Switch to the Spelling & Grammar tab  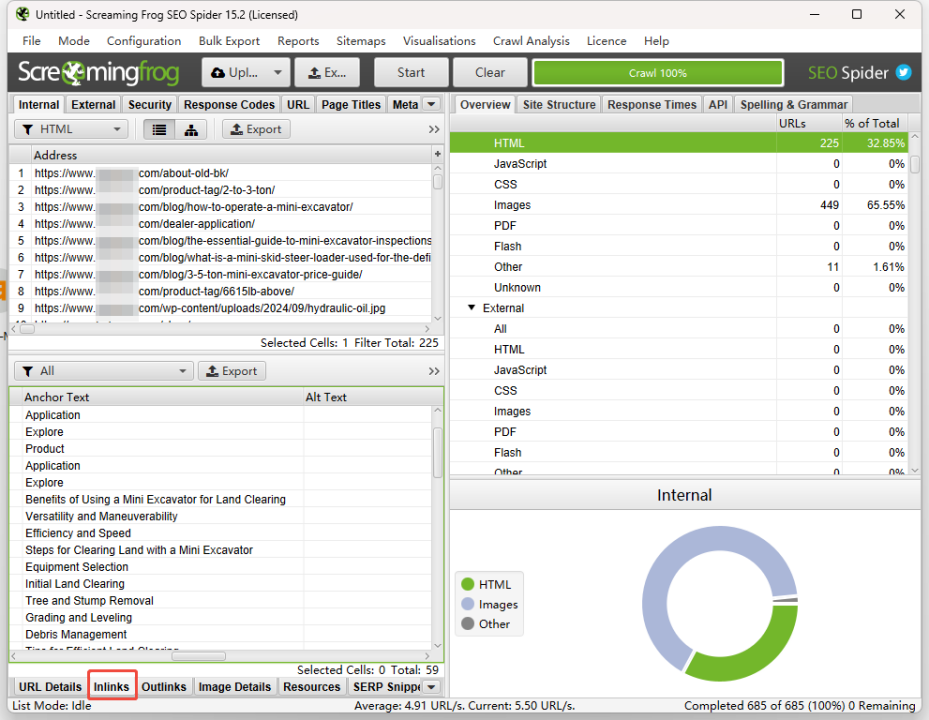pyautogui.click(x=793, y=104)
